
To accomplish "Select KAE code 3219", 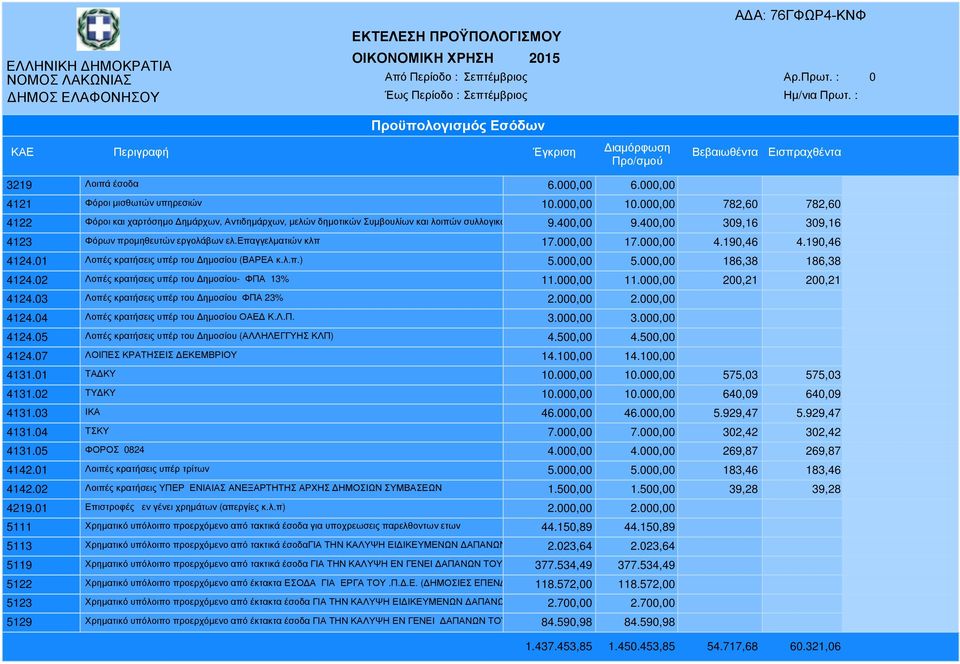I will [20, 185].
